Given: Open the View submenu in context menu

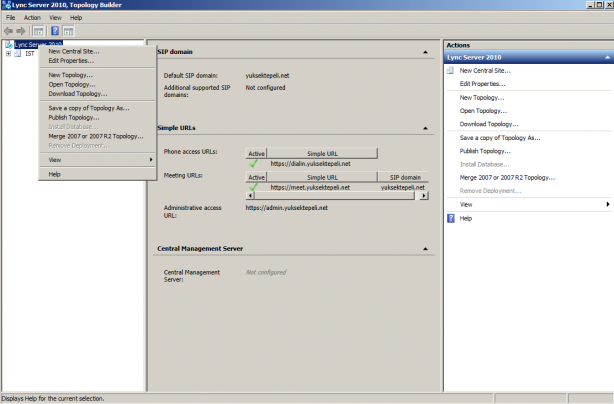Looking at the screenshot, I should pyautogui.click(x=97, y=160).
